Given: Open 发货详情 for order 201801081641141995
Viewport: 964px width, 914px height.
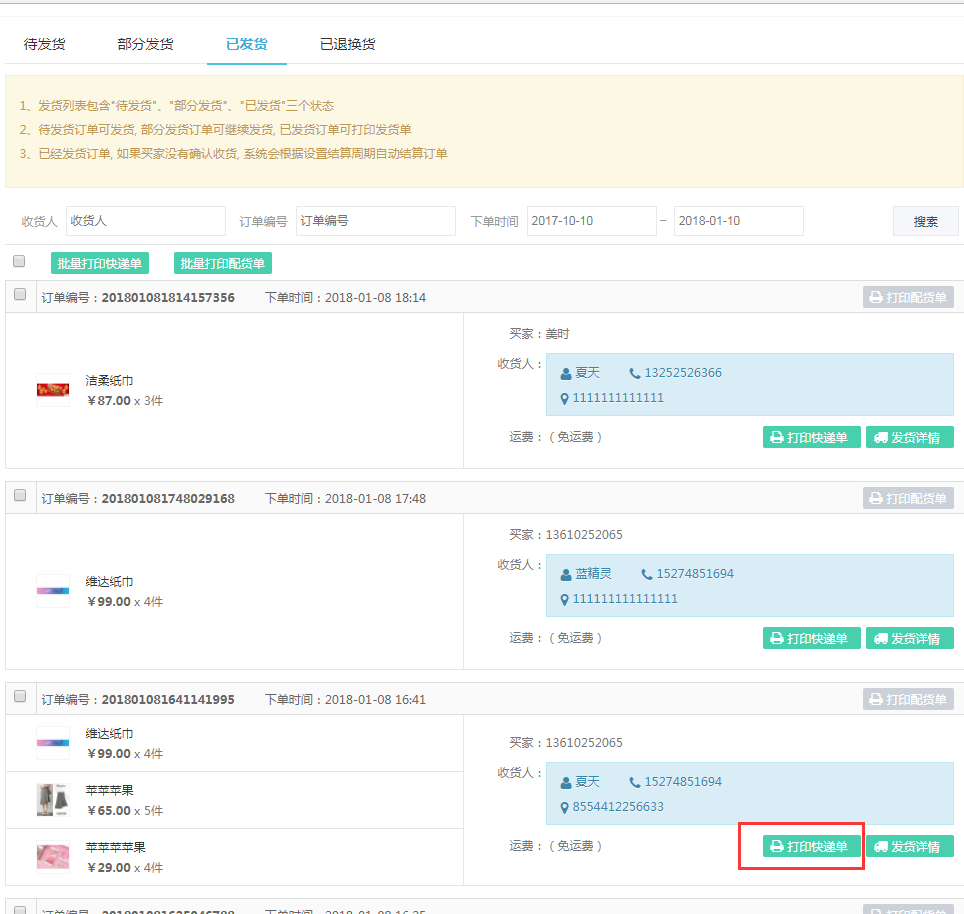Looking at the screenshot, I should pyautogui.click(x=909, y=846).
